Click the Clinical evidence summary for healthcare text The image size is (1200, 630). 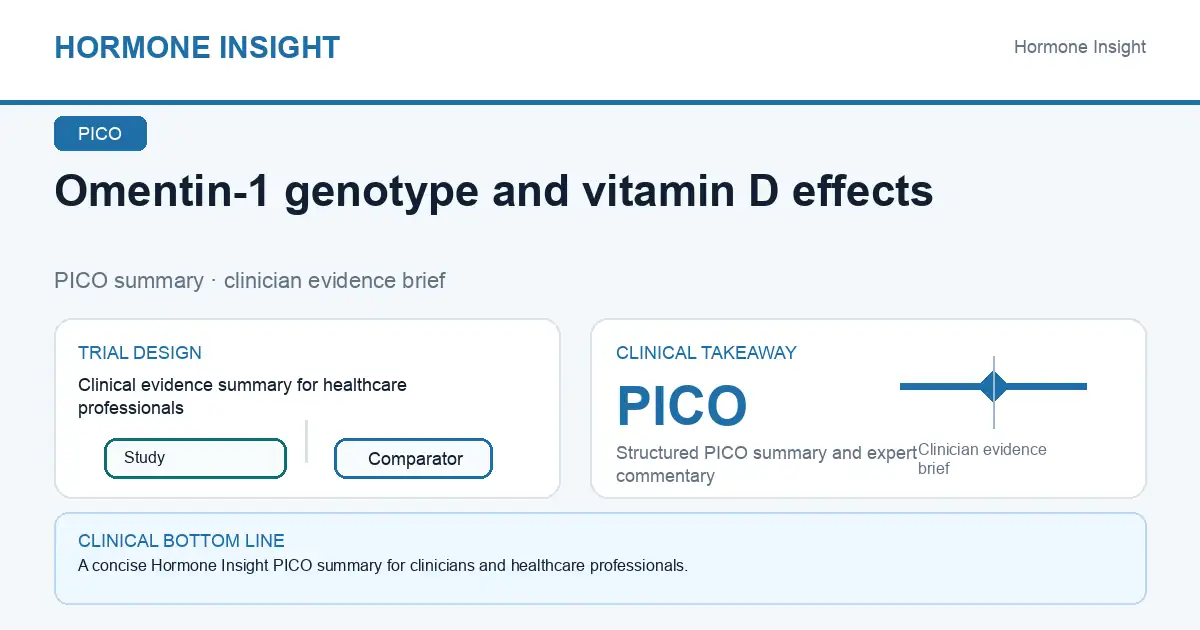[242, 396]
